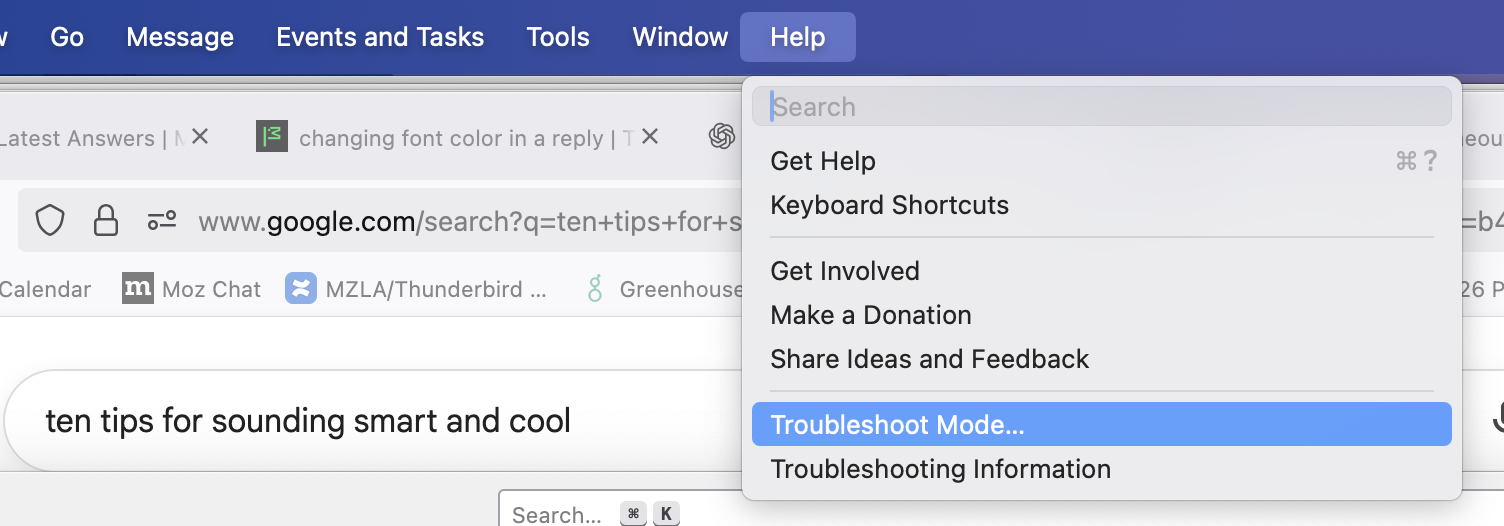Close the 'Latest Answers' tab

tap(200, 137)
